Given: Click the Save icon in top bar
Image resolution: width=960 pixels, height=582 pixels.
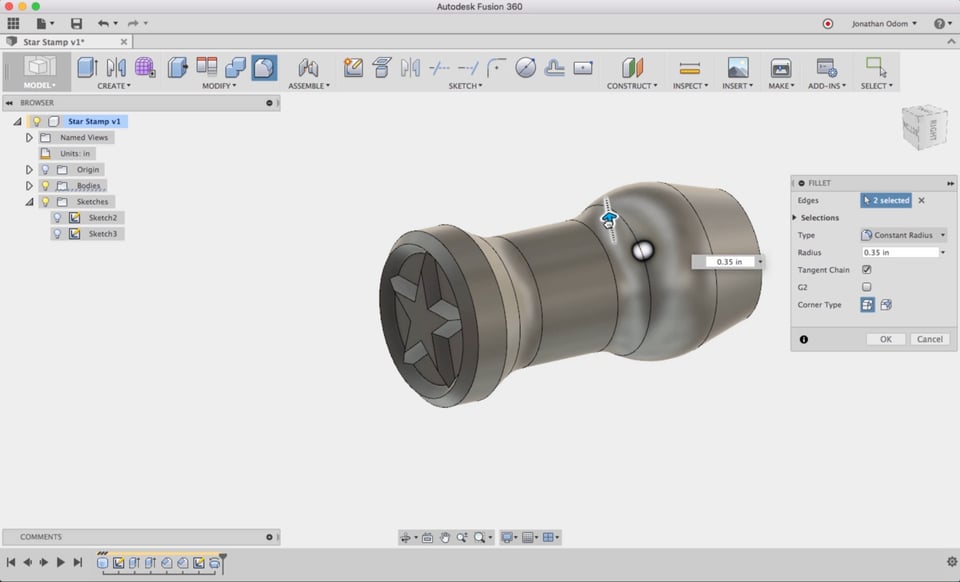Looking at the screenshot, I should 76,23.
